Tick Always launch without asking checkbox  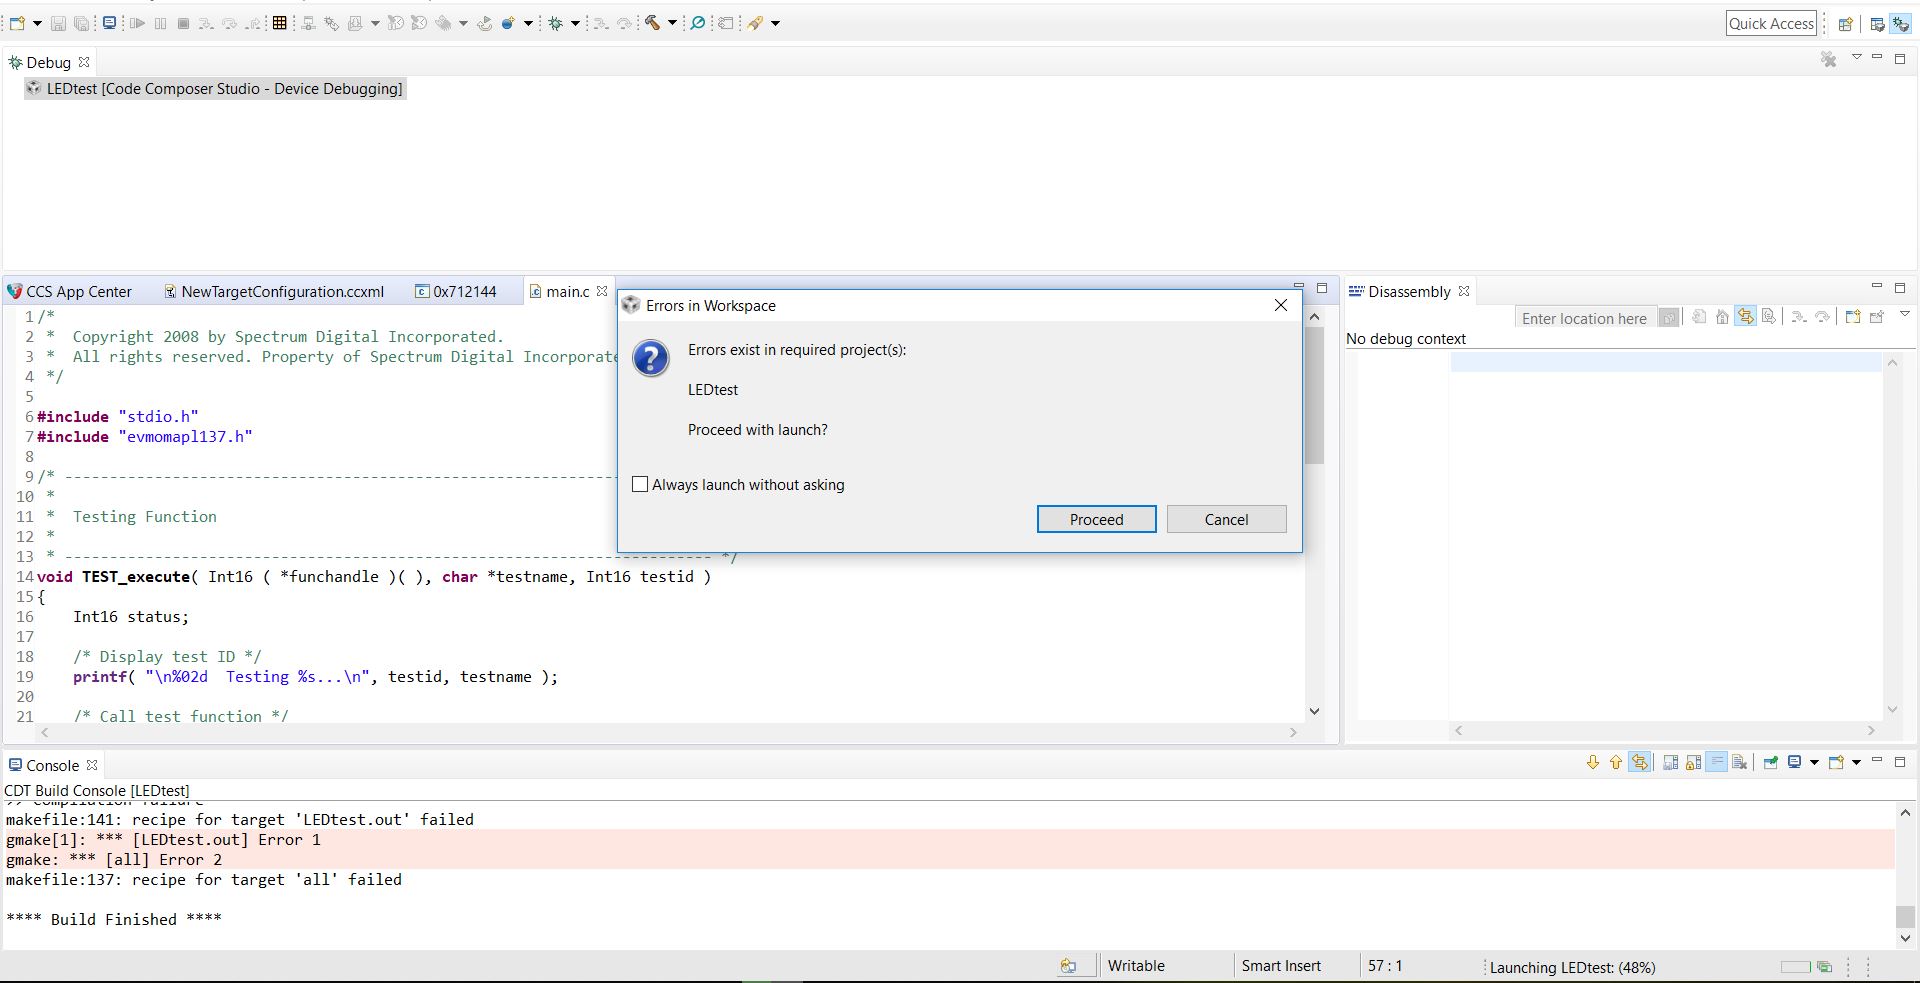click(640, 484)
